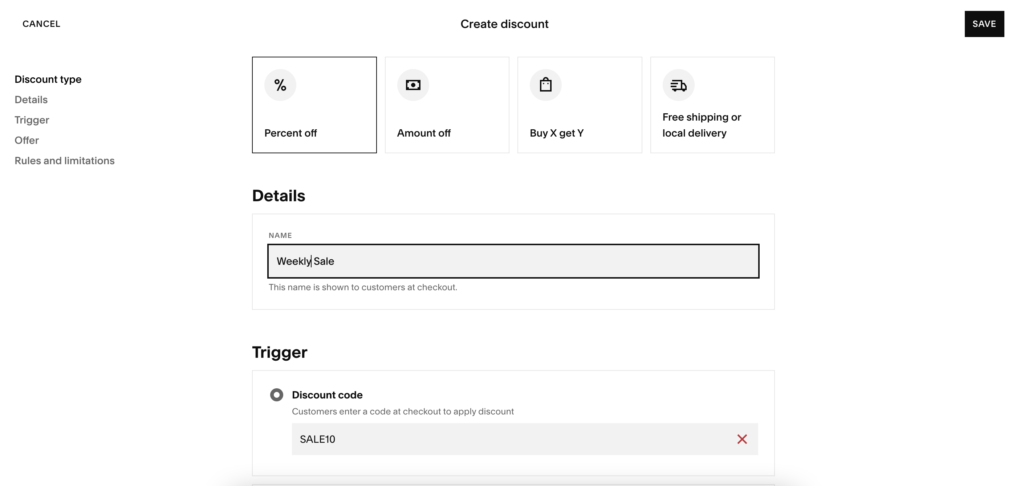The width and height of the screenshot is (1024, 486).
Task: Click the Amount off cash icon
Action: [412, 86]
